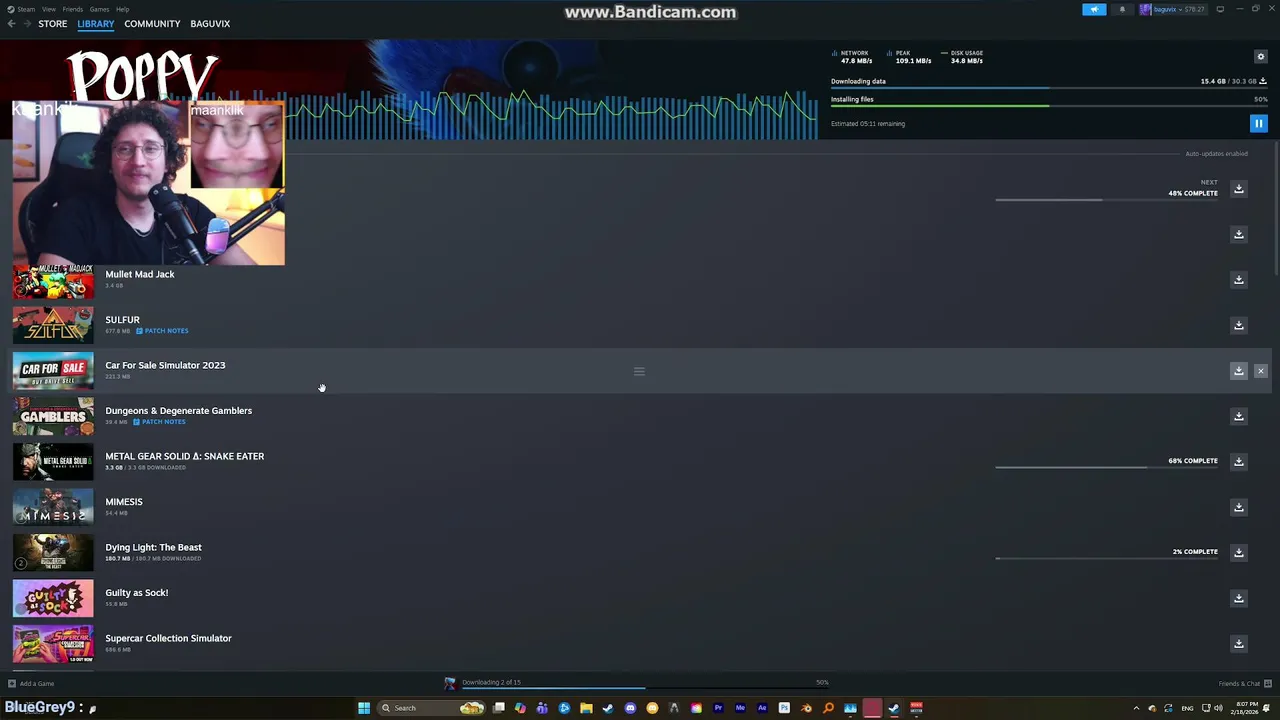Open Friends & Chat
1280x720 pixels.
[x=1244, y=684]
